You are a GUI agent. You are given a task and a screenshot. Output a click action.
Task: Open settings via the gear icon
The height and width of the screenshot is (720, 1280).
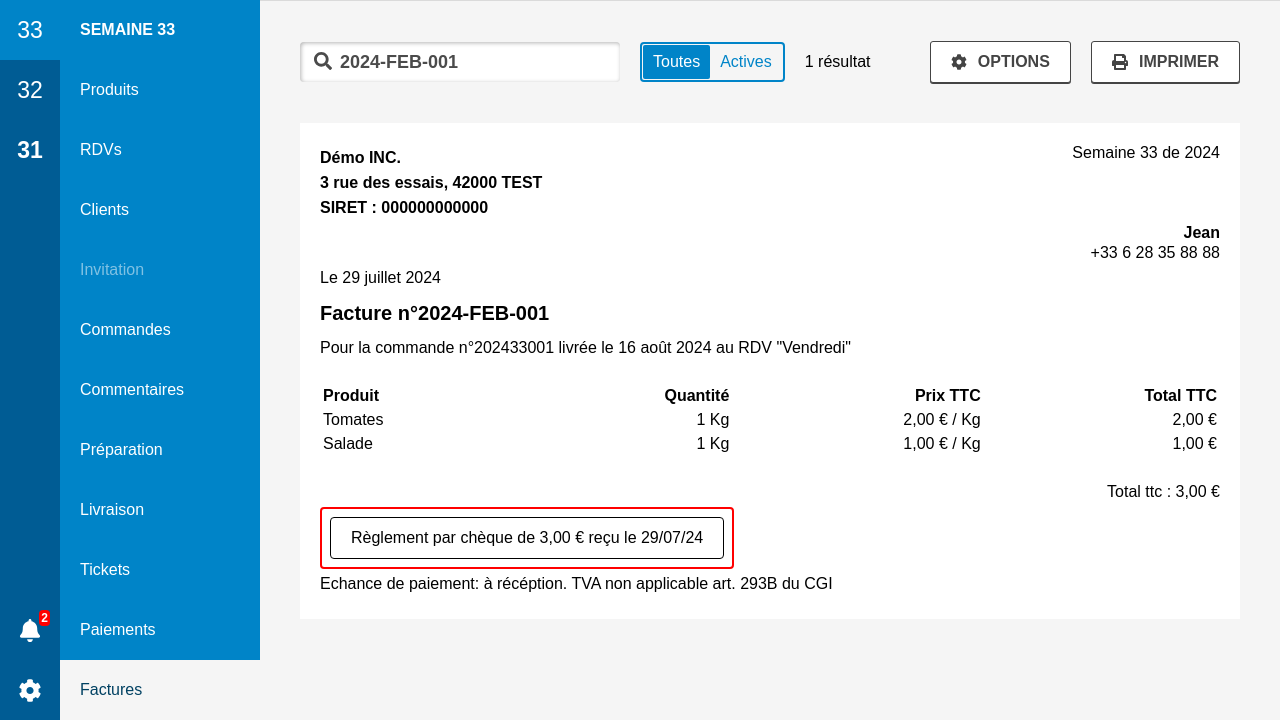(x=30, y=690)
